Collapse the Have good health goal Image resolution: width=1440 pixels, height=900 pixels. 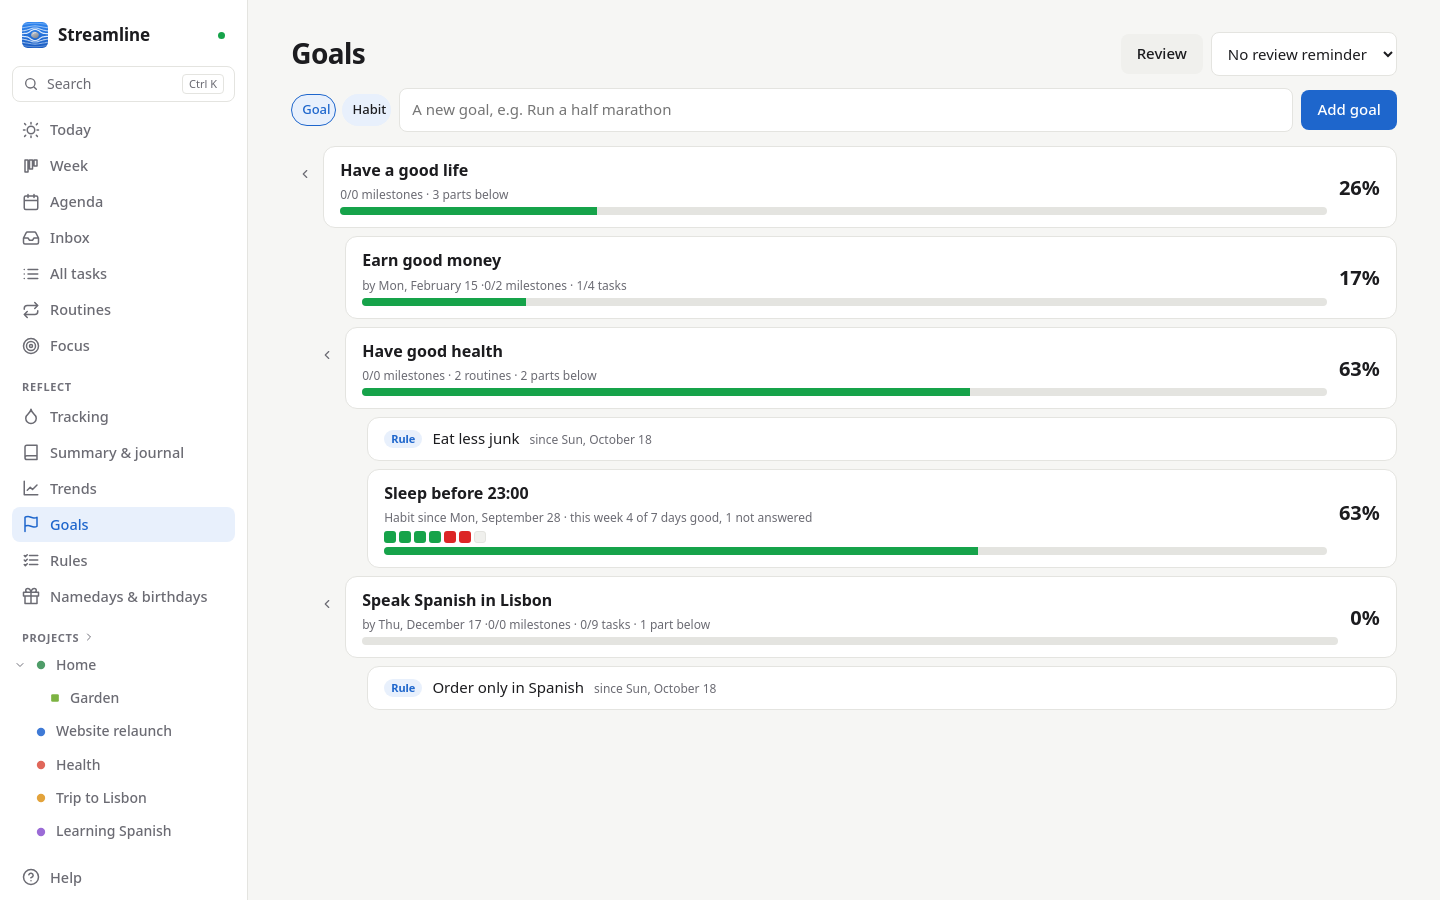[x=327, y=355]
